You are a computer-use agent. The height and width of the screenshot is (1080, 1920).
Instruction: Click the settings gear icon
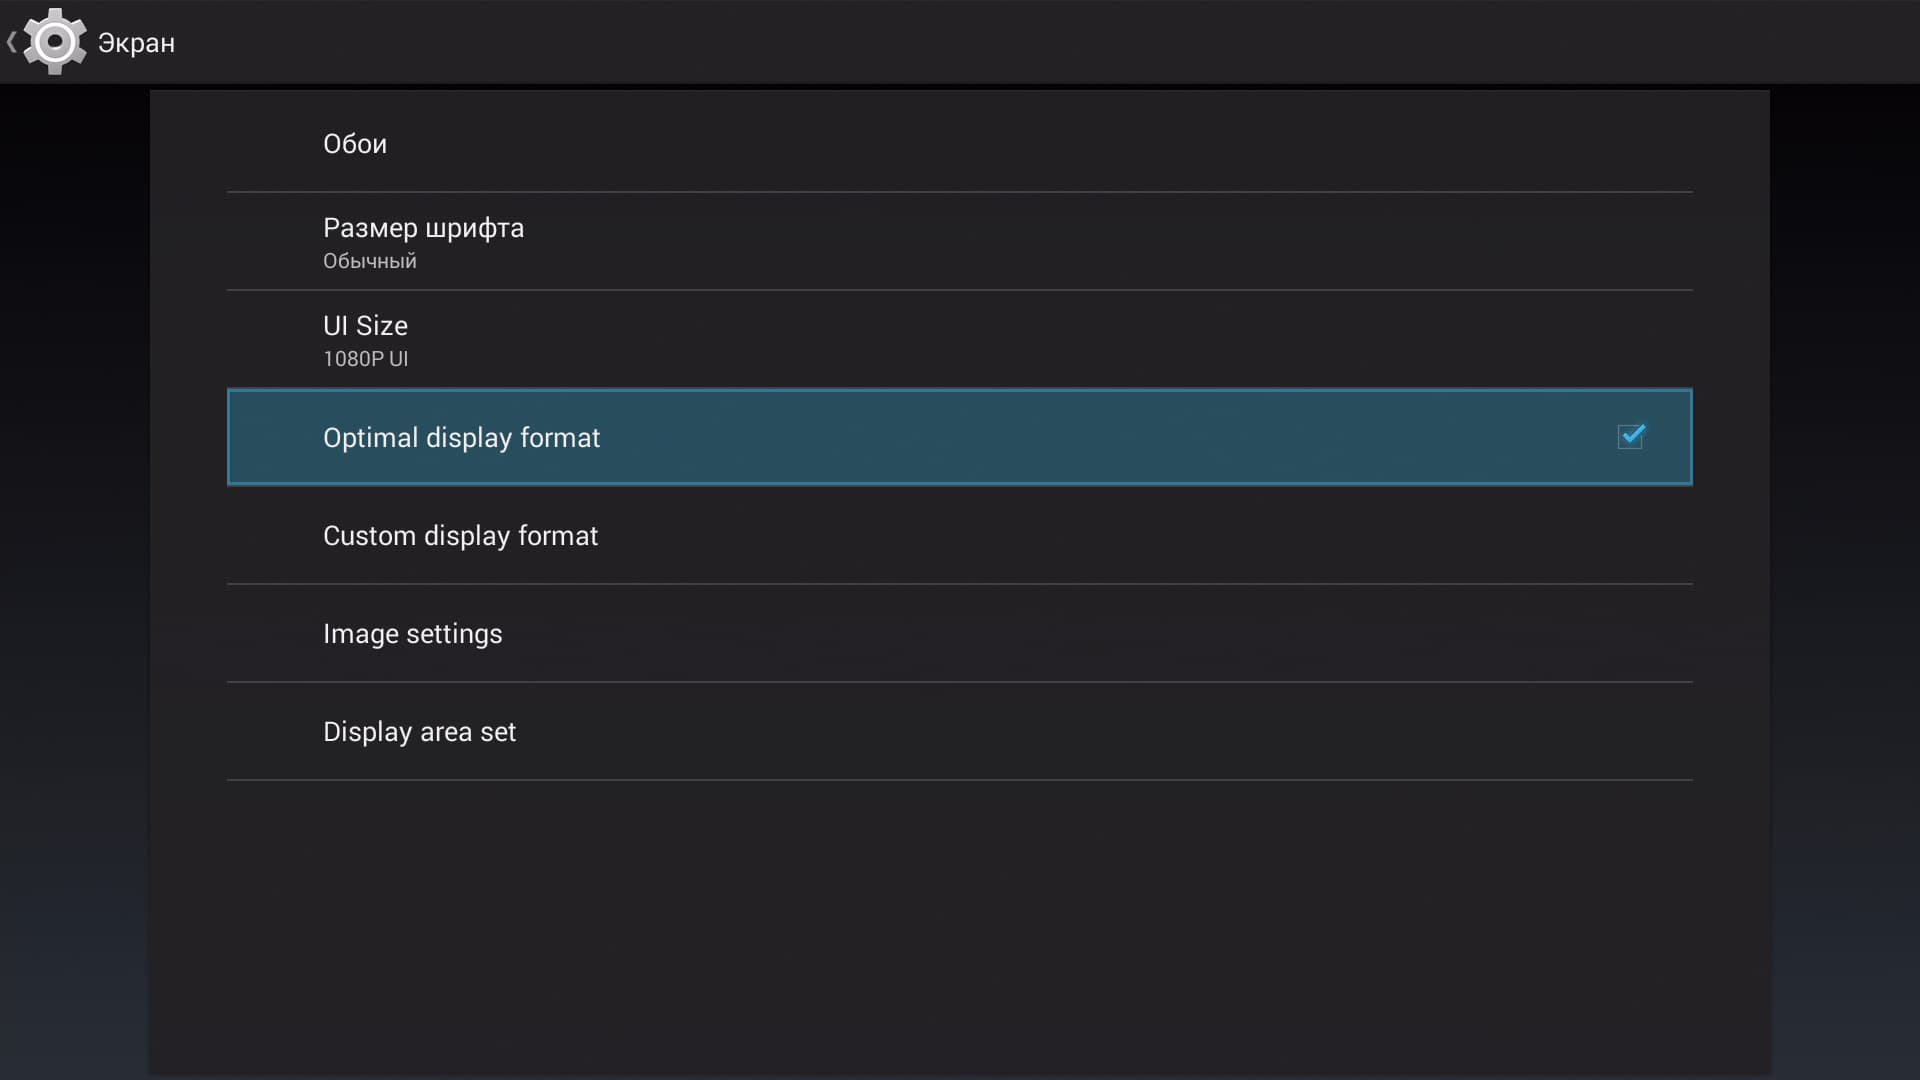click(x=54, y=42)
